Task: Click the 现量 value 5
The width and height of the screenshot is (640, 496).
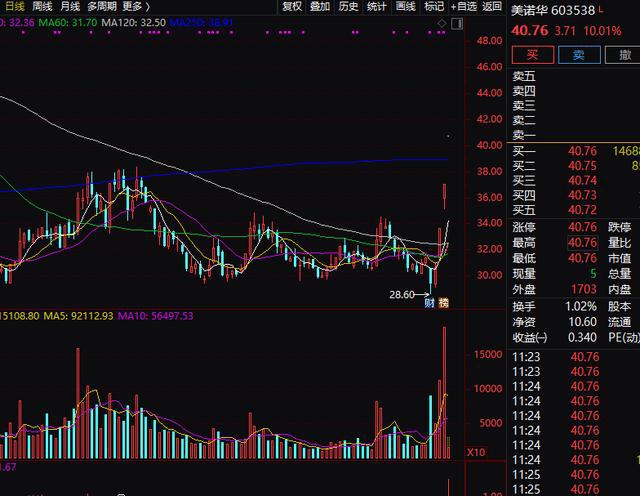Action: tap(593, 274)
